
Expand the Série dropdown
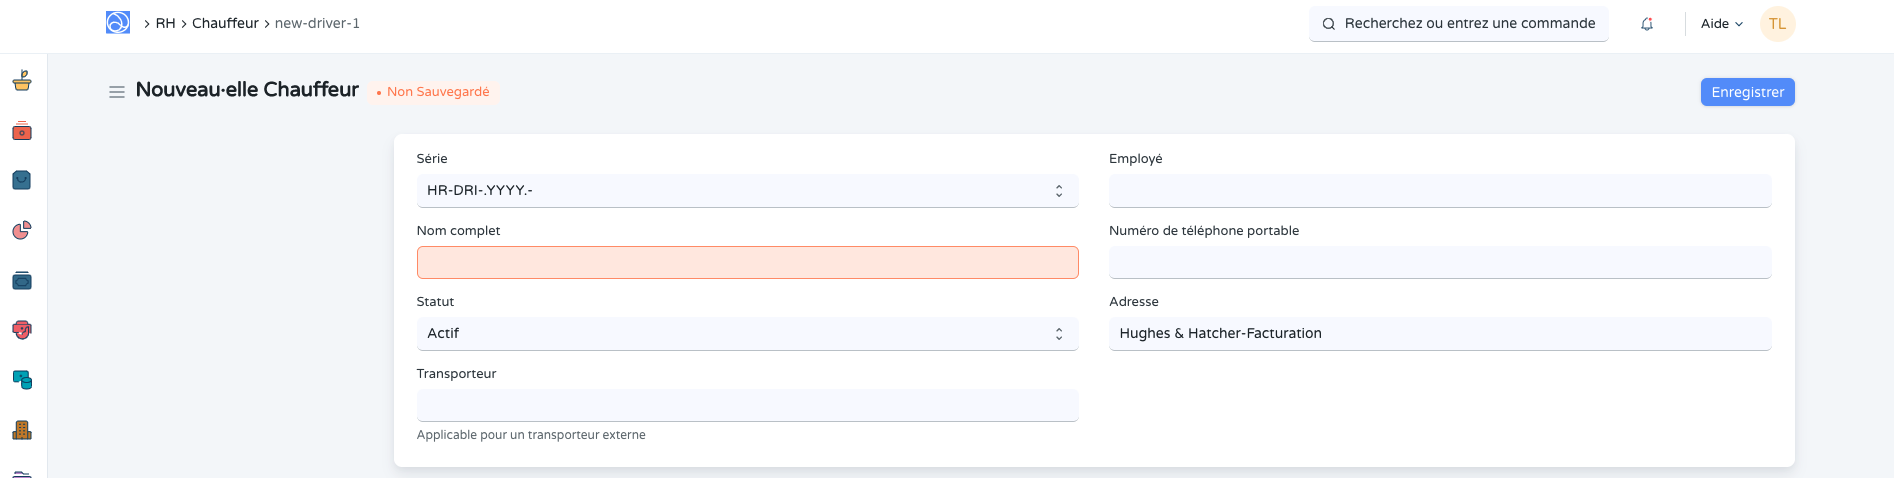click(747, 191)
